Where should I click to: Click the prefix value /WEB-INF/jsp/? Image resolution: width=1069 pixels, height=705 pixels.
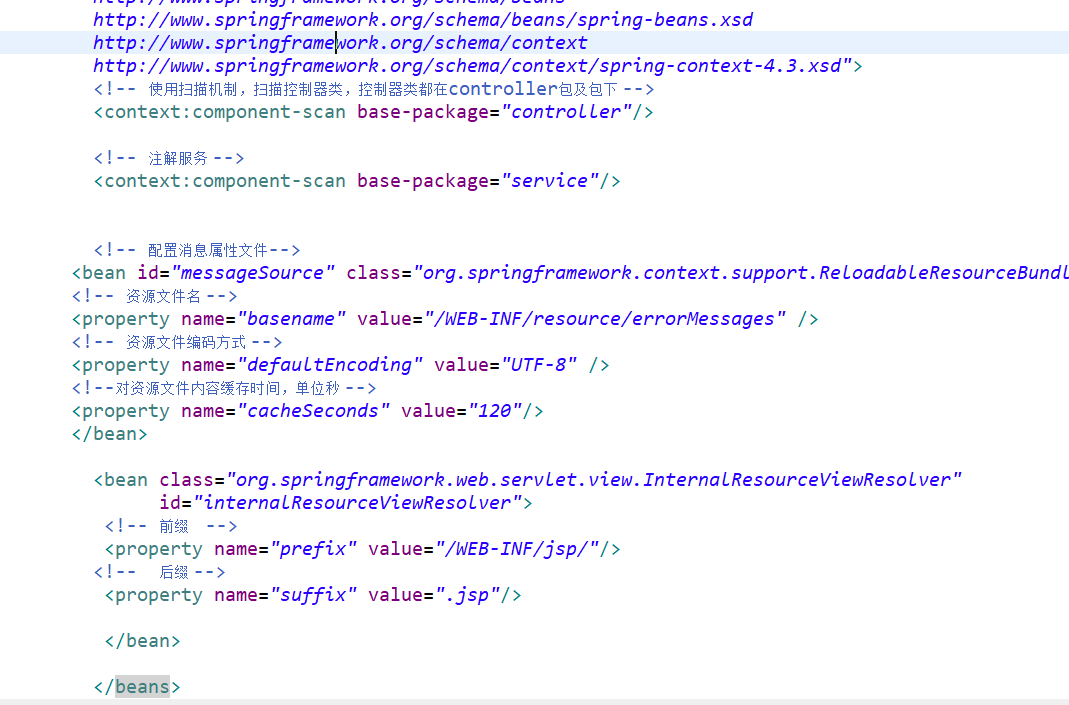(x=517, y=550)
